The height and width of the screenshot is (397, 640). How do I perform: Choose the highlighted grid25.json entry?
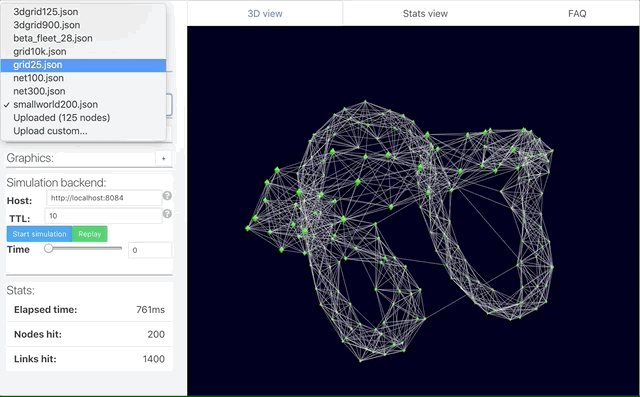click(83, 65)
